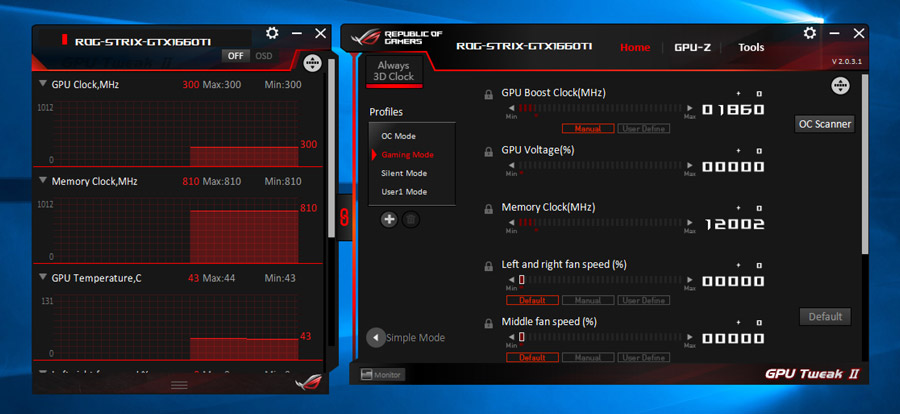Screen dimensions: 900x414
Task: Click the Memory Clock slider track
Action: [600, 223]
